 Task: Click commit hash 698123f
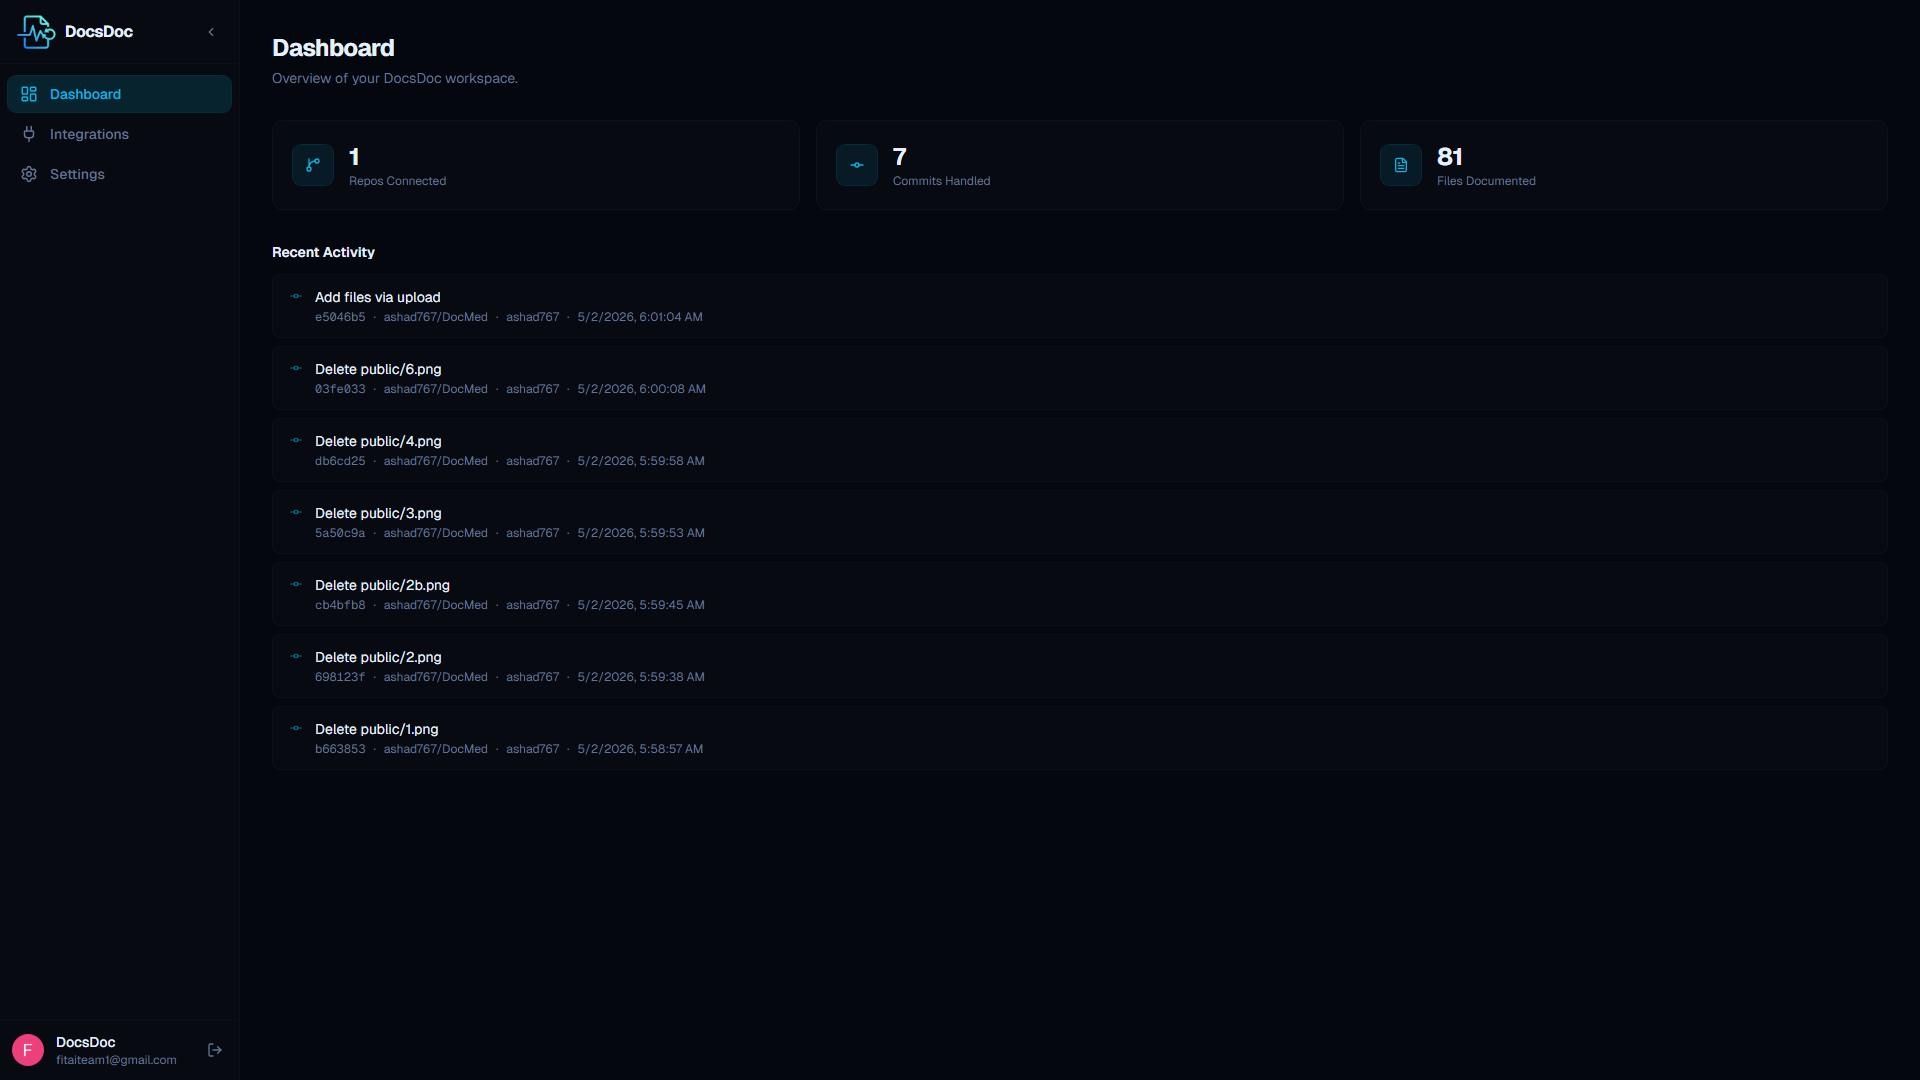point(340,677)
